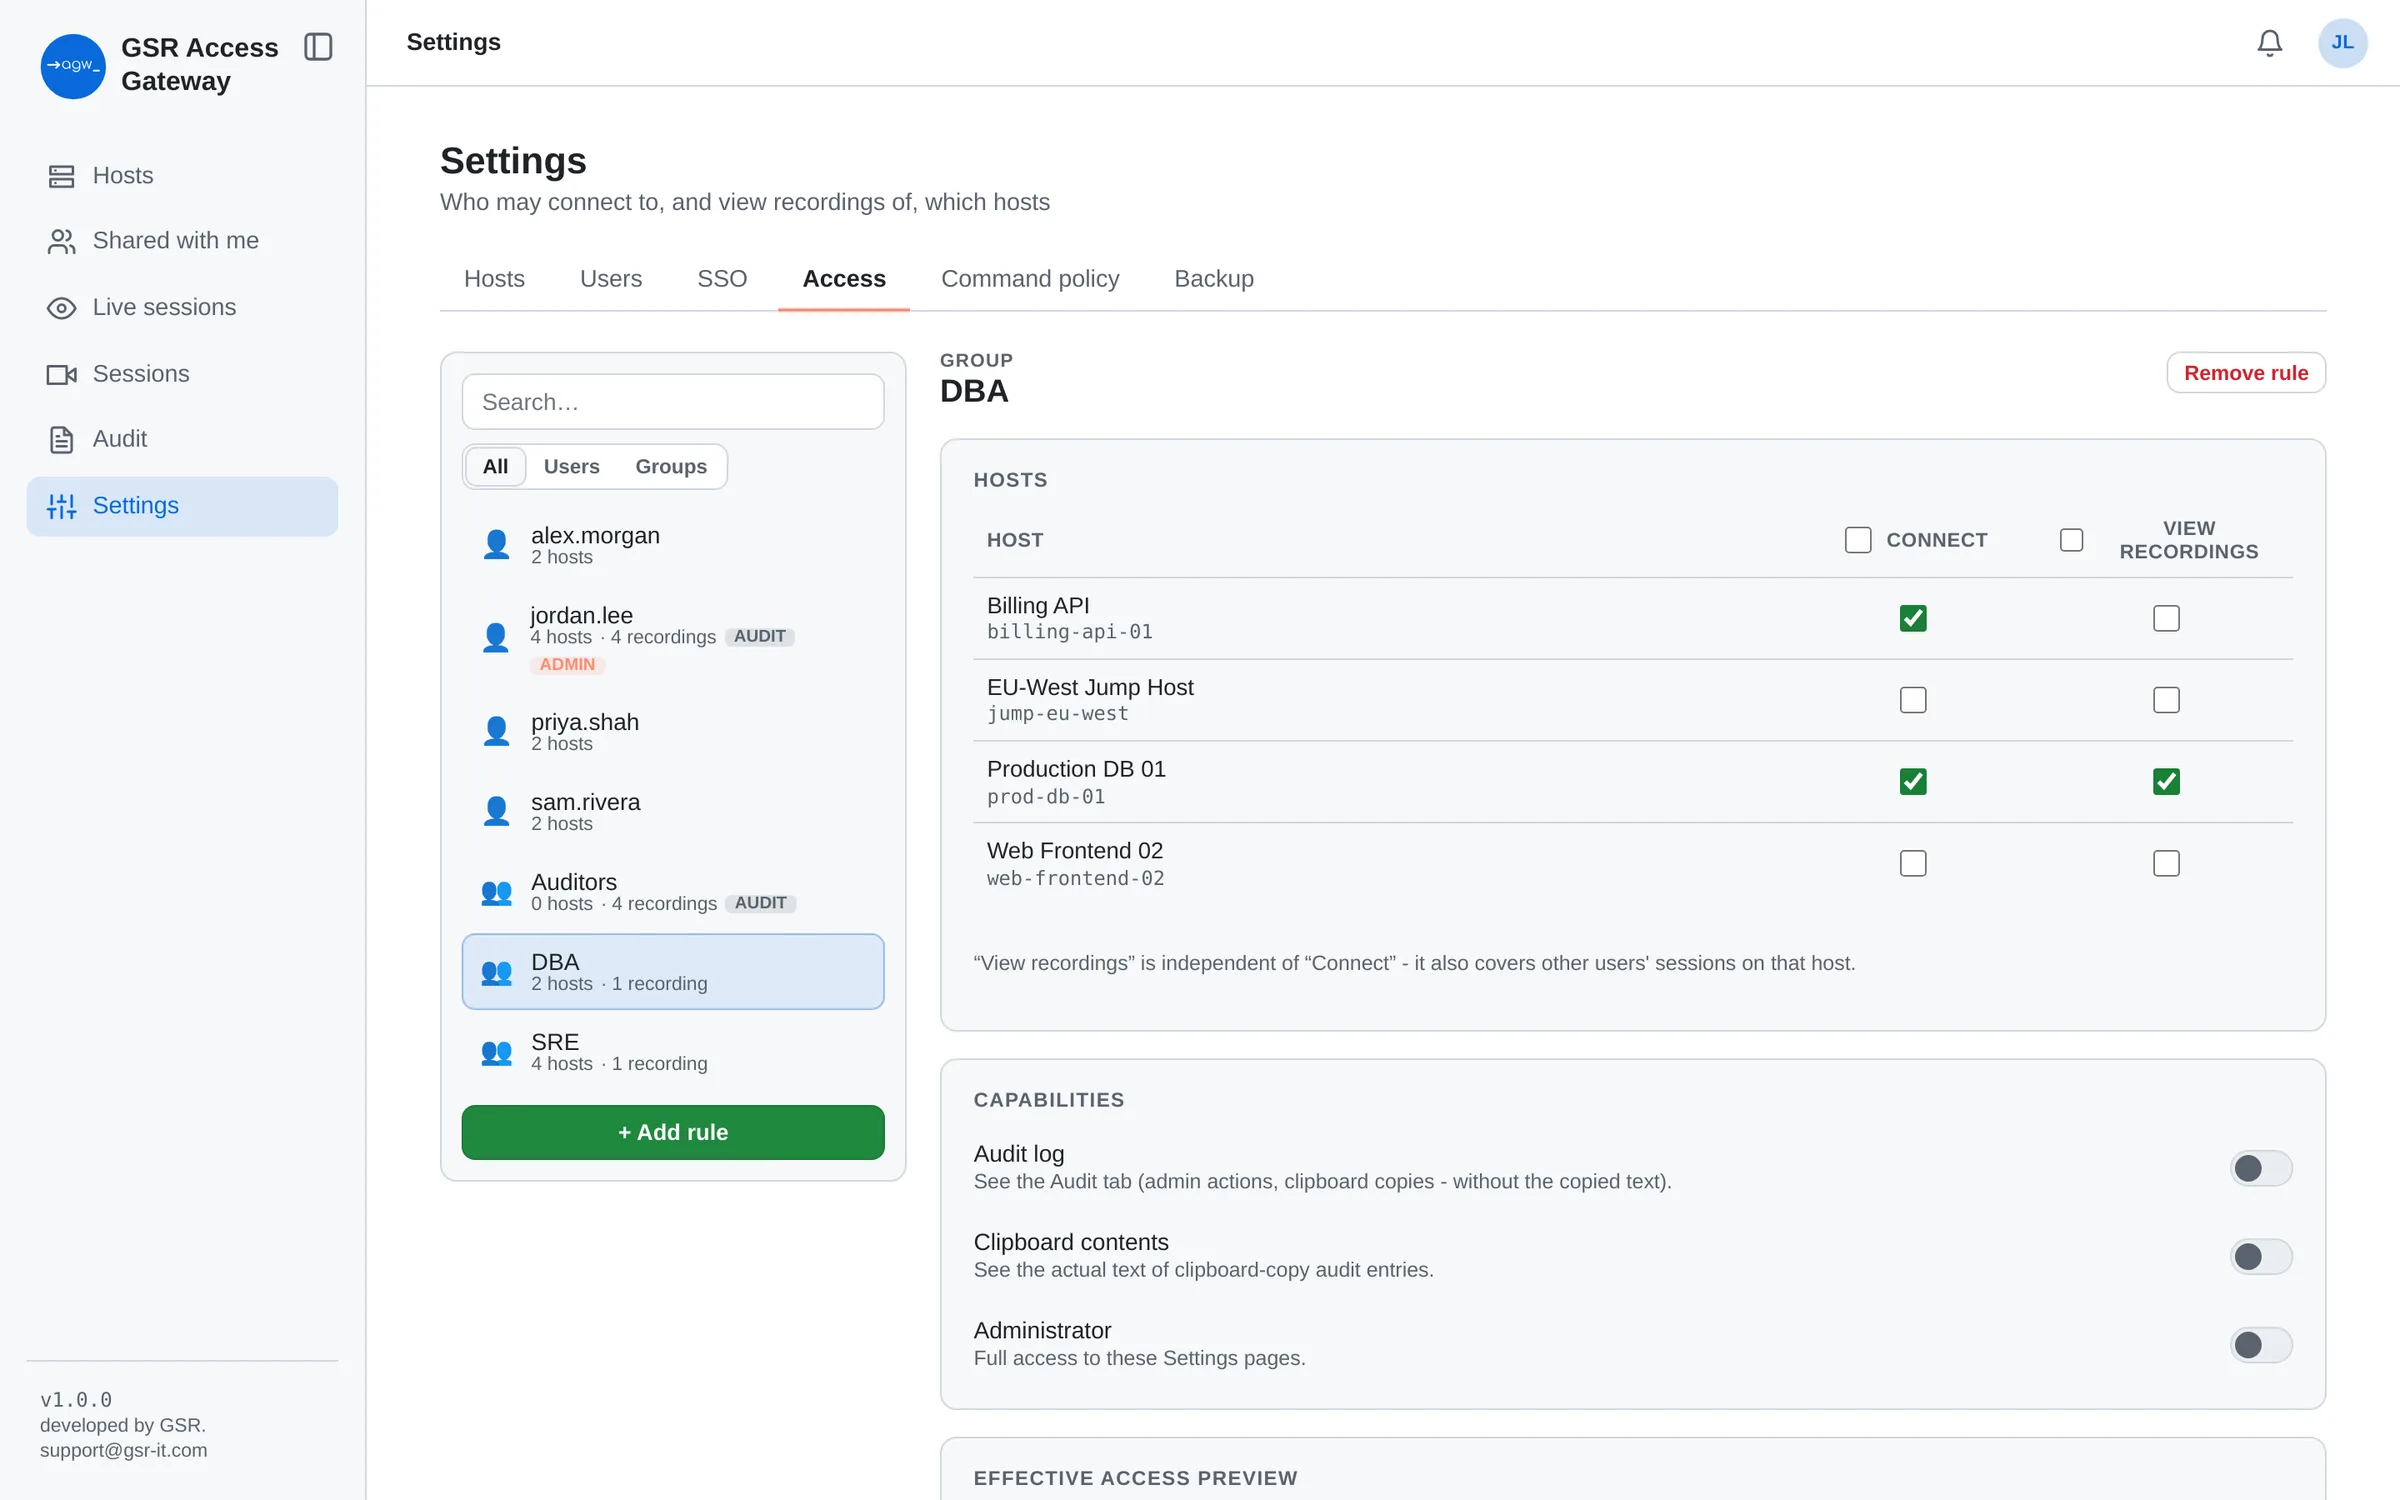Filter rule list by All

[x=495, y=467]
